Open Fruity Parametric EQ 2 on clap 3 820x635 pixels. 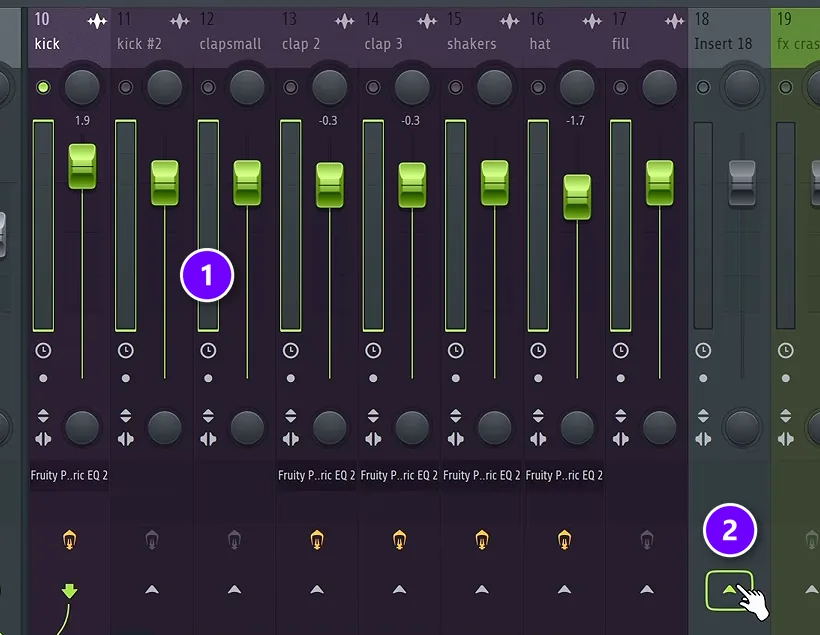[399, 475]
